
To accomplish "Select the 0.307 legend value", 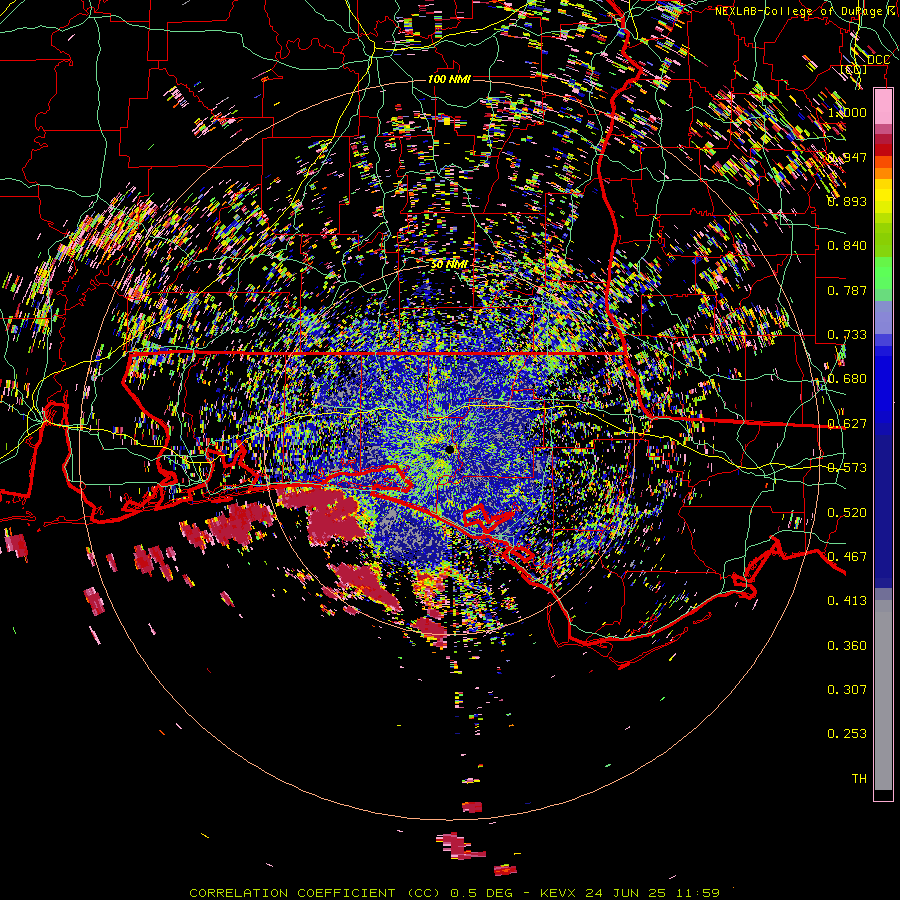I will click(x=847, y=690).
